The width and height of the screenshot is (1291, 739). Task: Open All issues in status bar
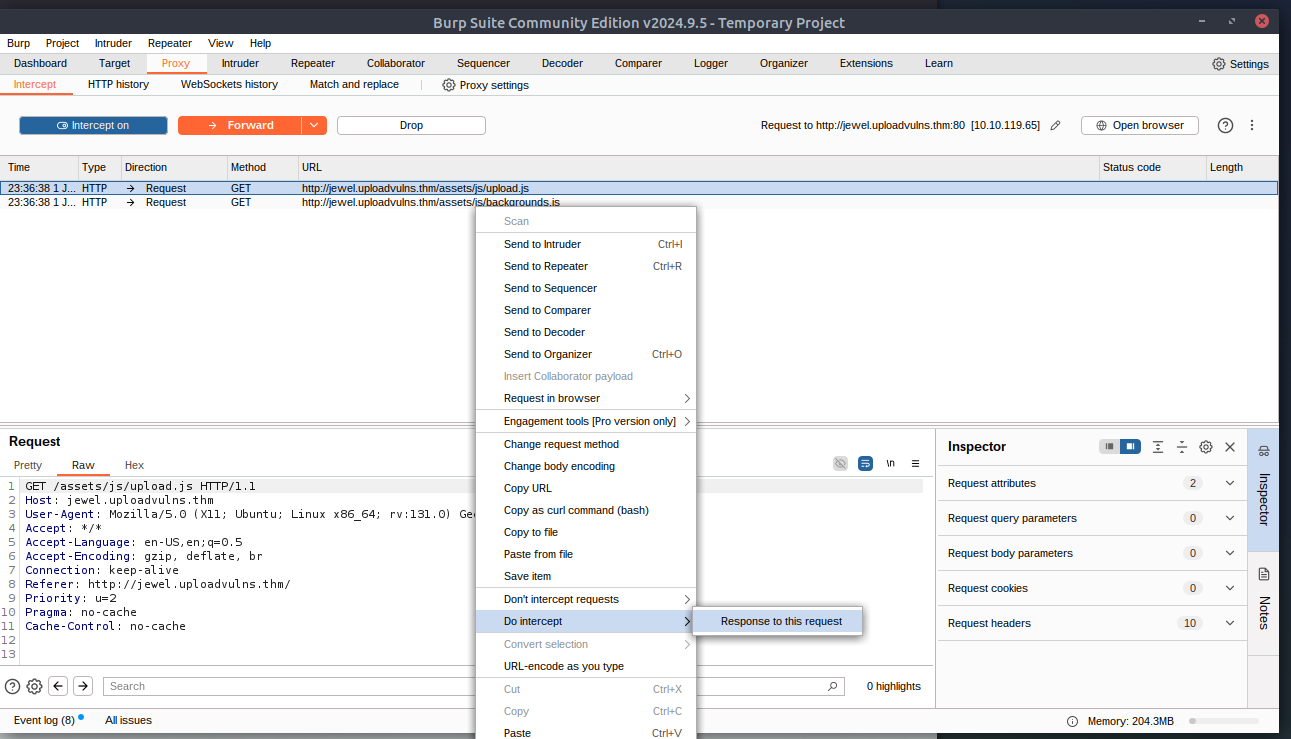[x=128, y=720]
